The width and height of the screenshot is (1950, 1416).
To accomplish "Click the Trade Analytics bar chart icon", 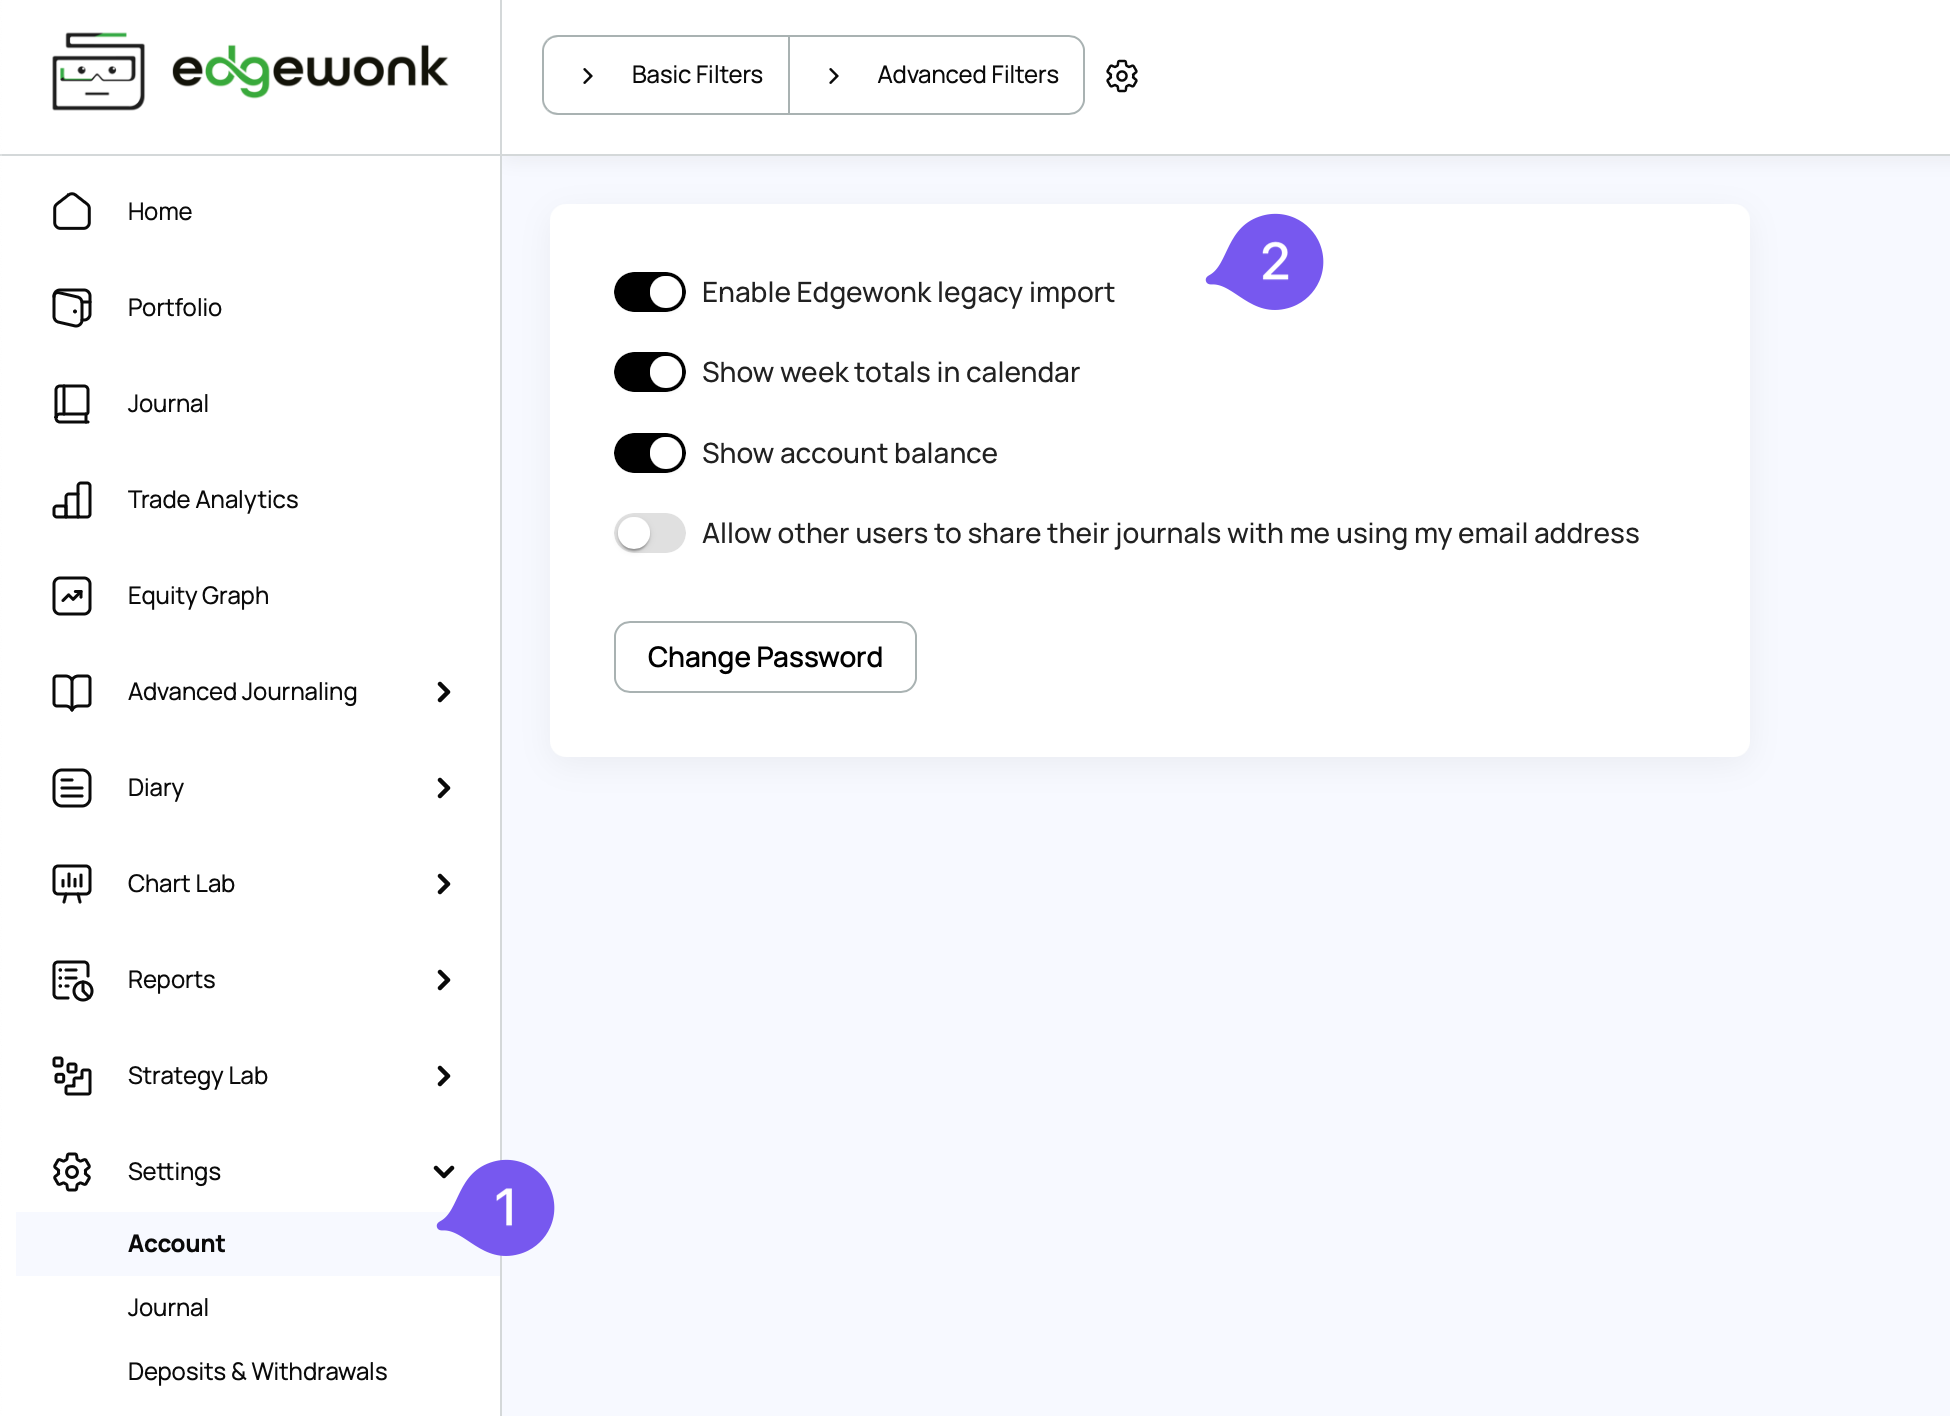I will click(x=72, y=499).
